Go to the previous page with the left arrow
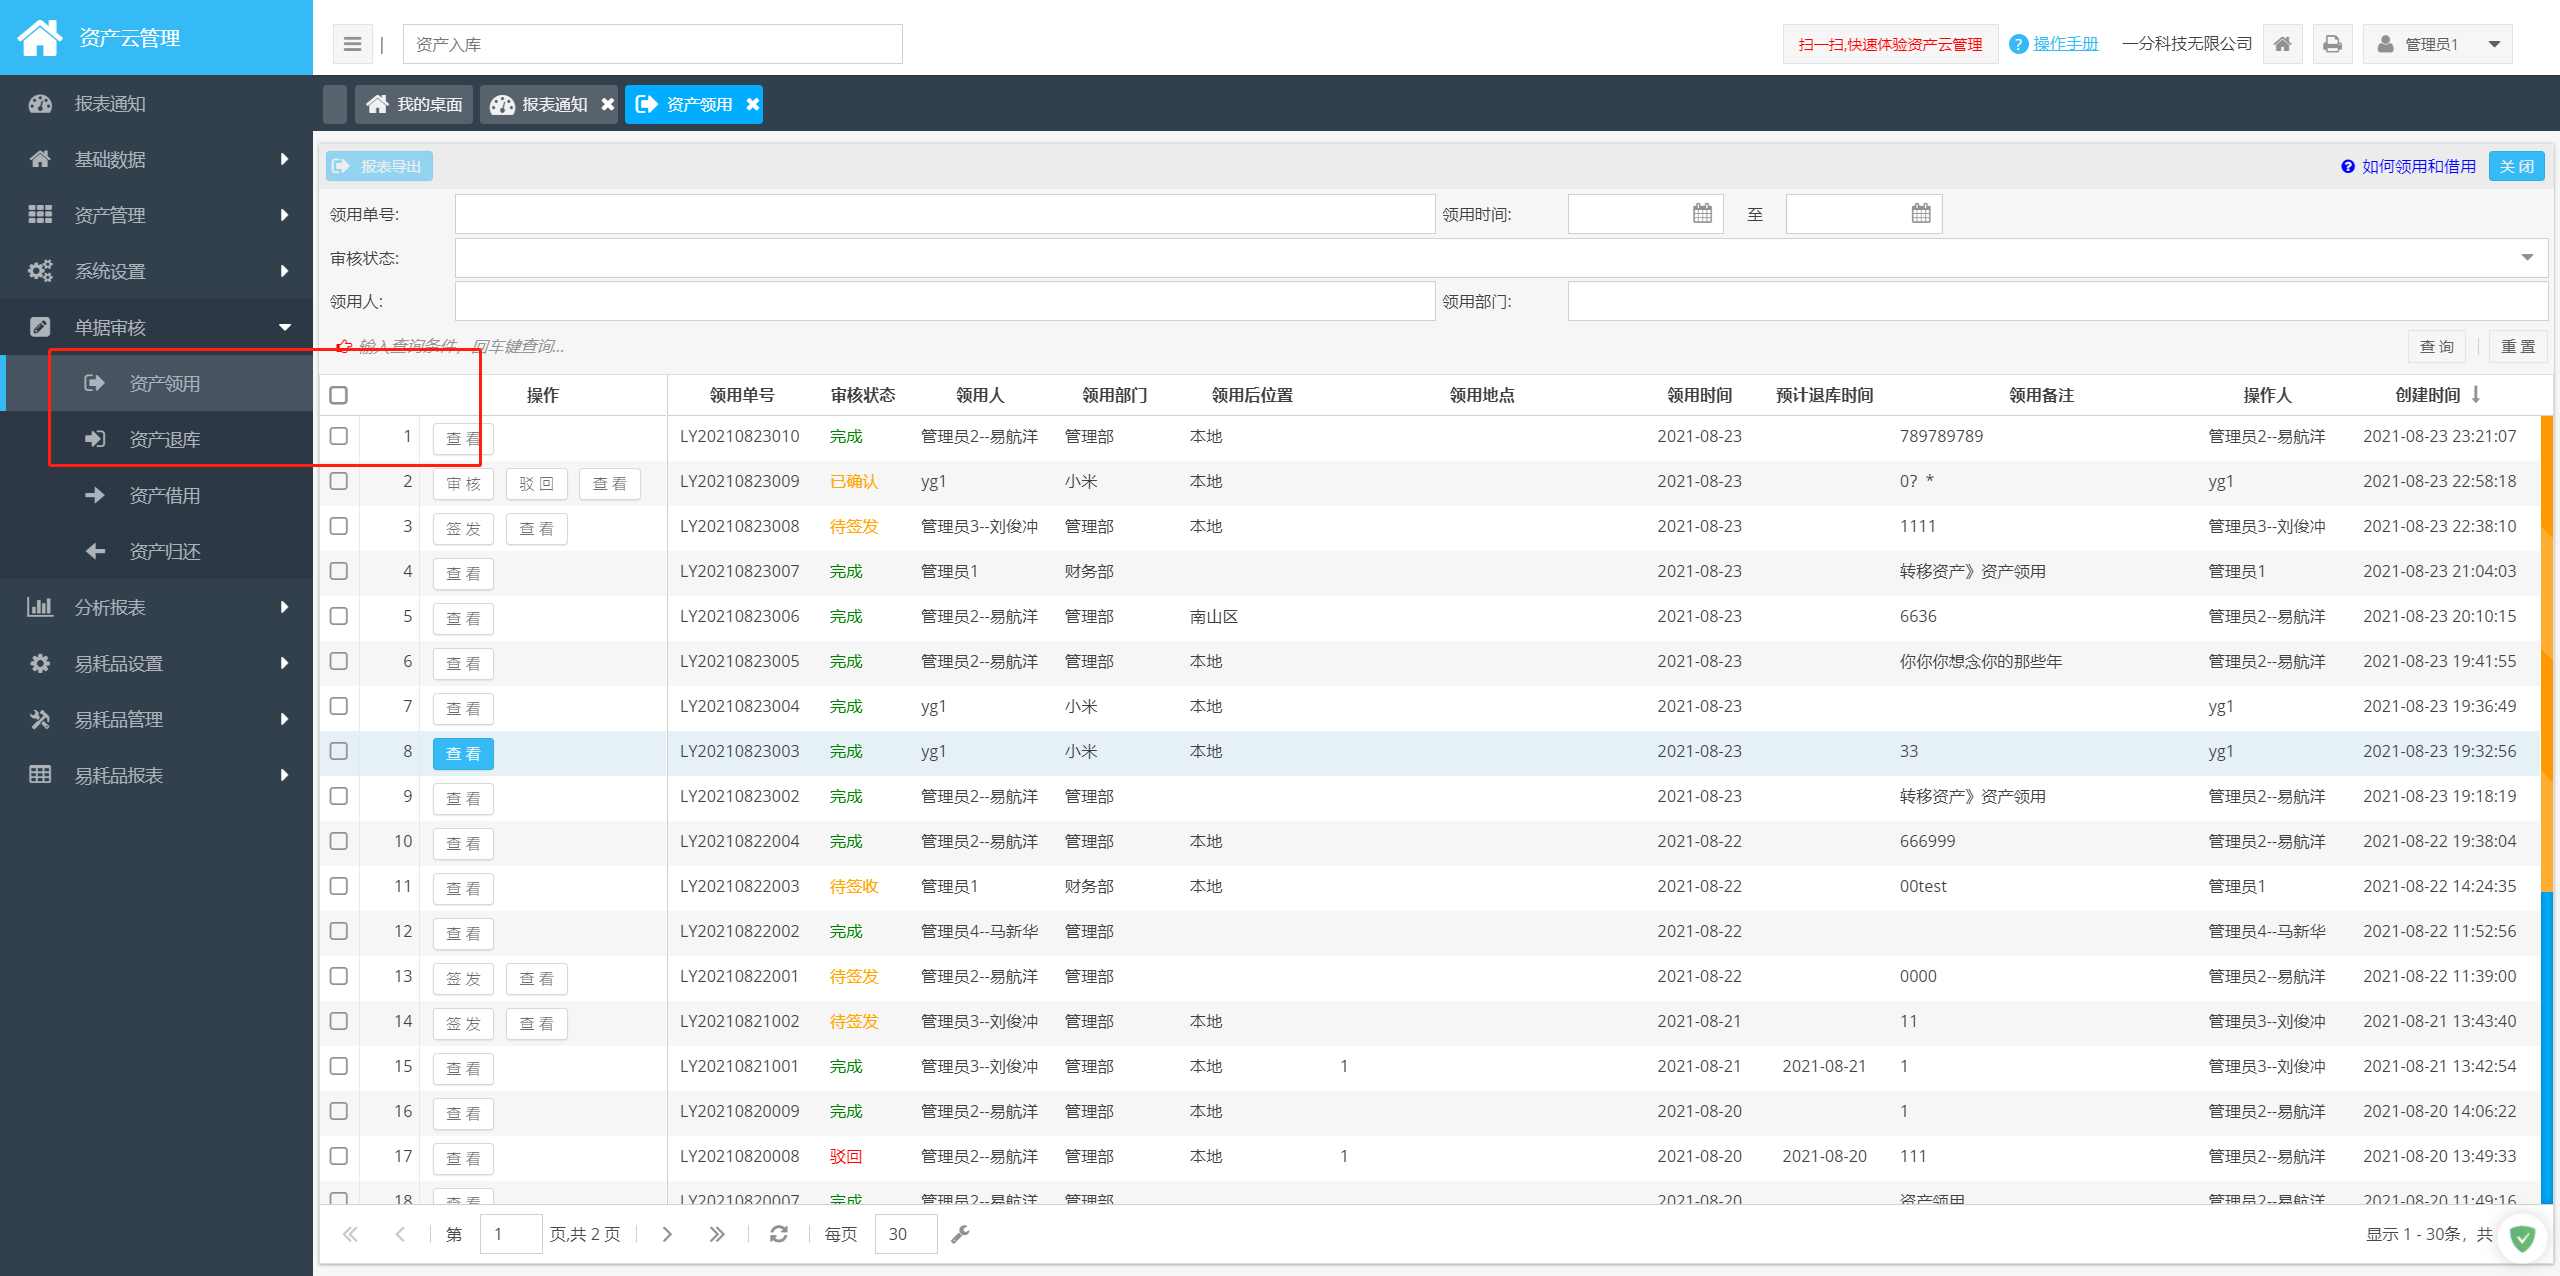Image resolution: width=2560 pixels, height=1276 pixels. point(400,1234)
